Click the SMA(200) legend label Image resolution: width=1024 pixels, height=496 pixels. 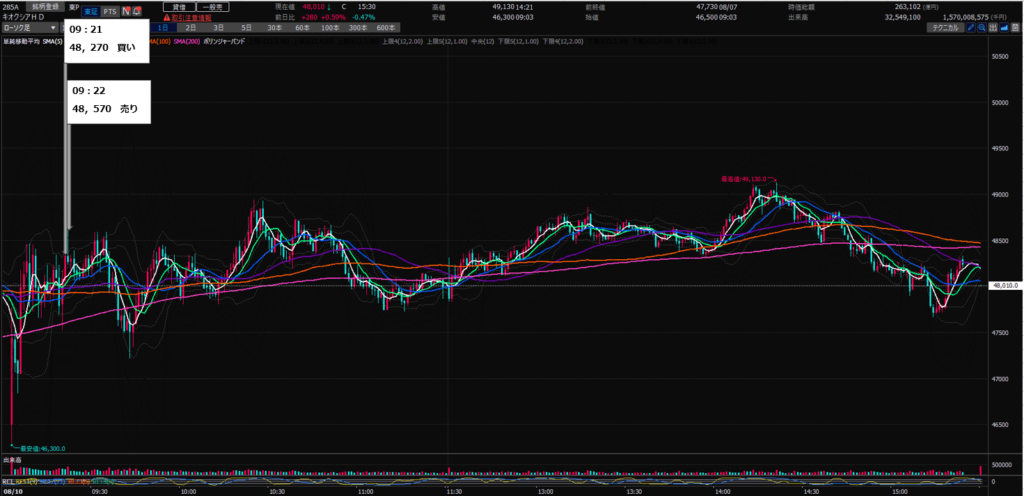(x=189, y=41)
